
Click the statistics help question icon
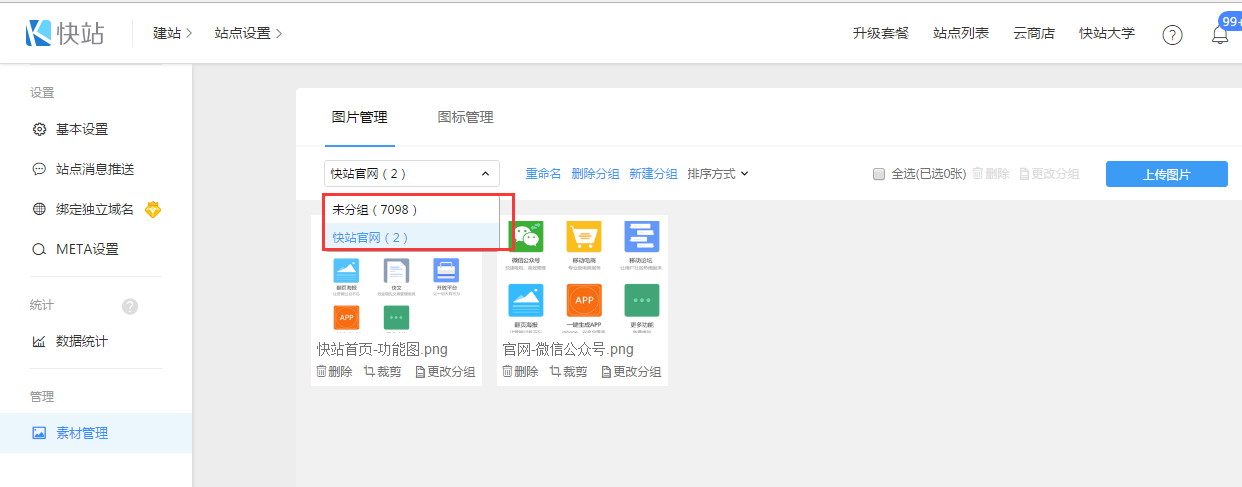coord(129,306)
